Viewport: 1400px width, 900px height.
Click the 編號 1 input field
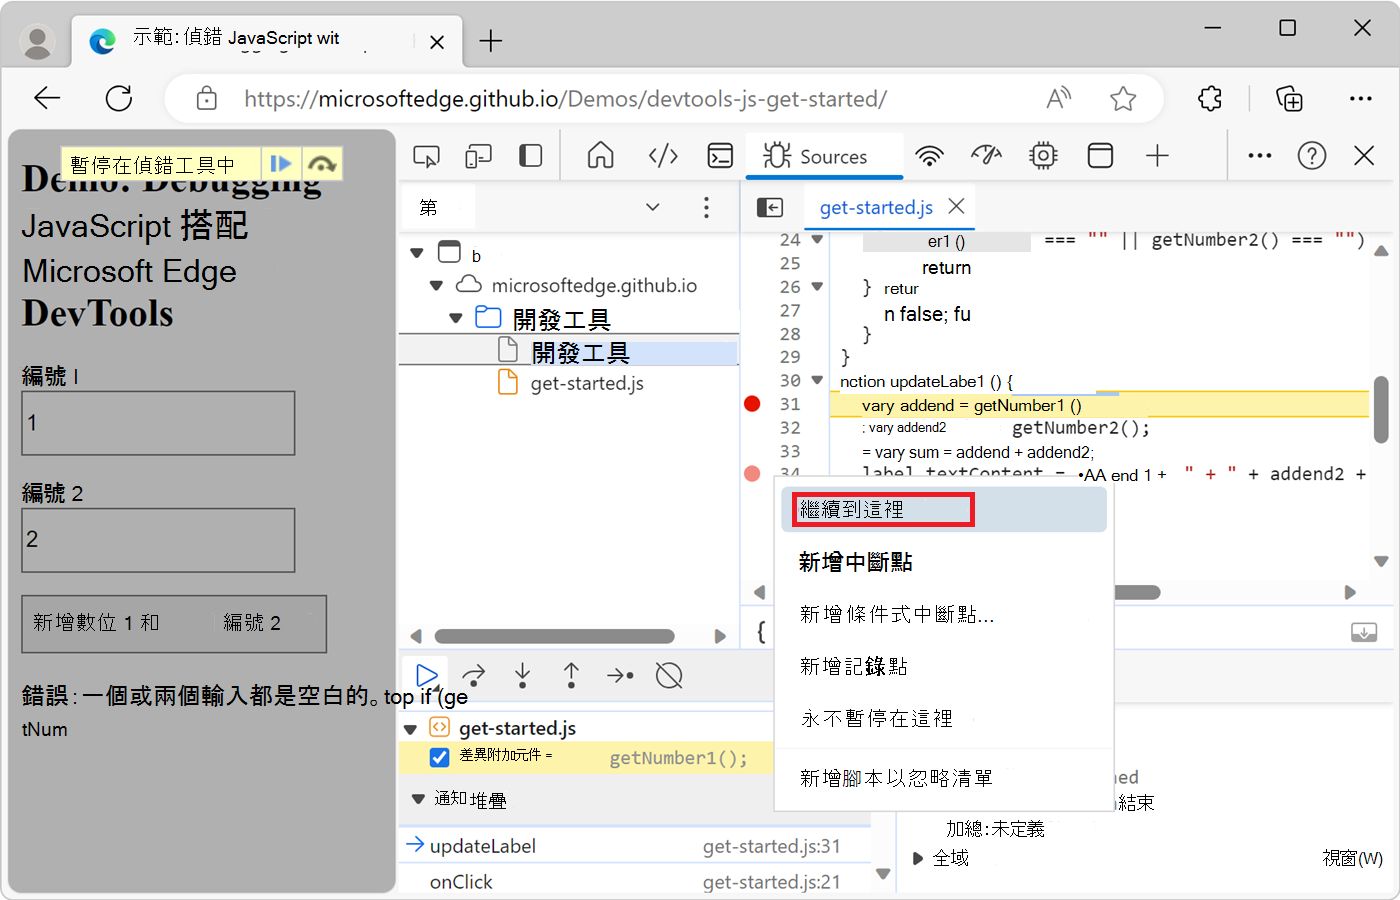tap(158, 423)
